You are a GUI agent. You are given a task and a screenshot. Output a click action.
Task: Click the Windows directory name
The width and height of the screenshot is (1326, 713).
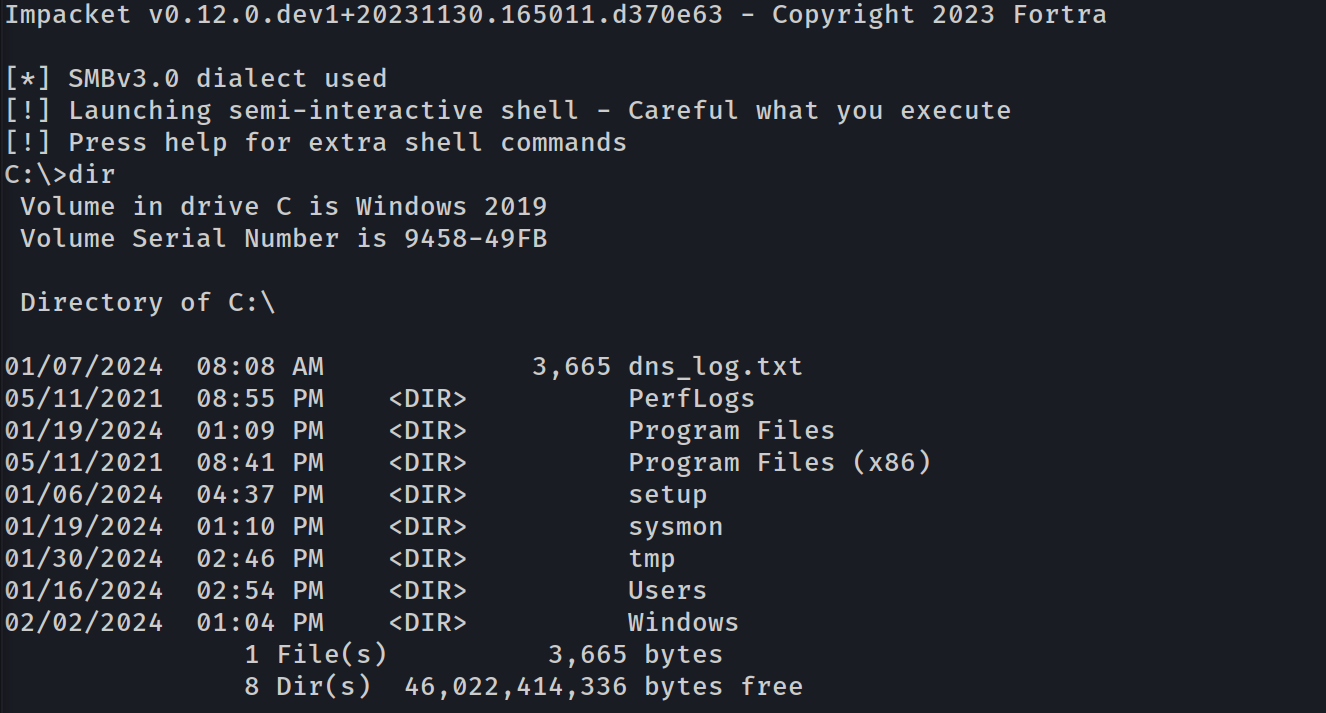pyautogui.click(x=683, y=623)
